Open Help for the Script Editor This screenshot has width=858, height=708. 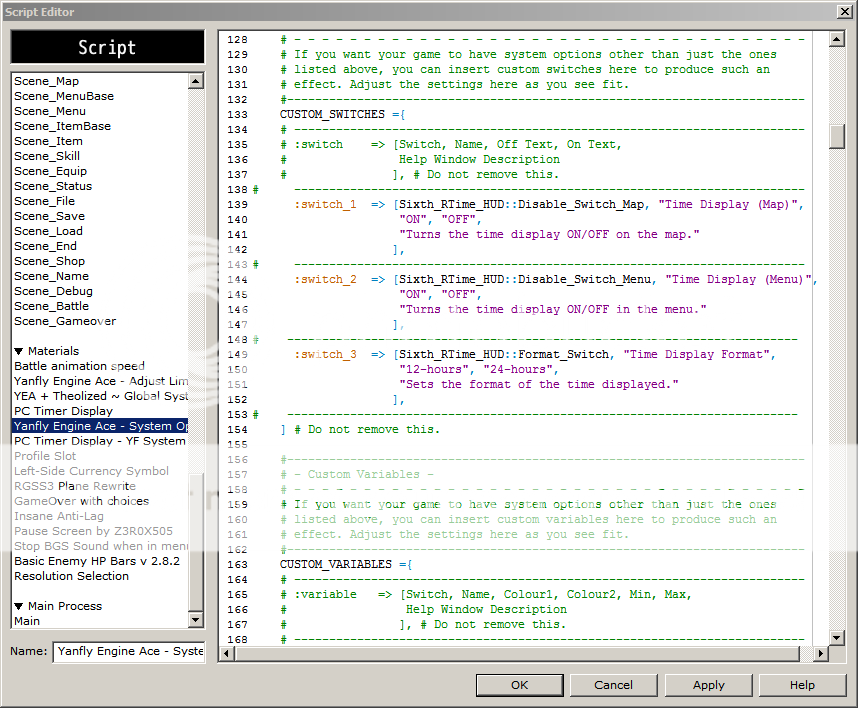(802, 685)
